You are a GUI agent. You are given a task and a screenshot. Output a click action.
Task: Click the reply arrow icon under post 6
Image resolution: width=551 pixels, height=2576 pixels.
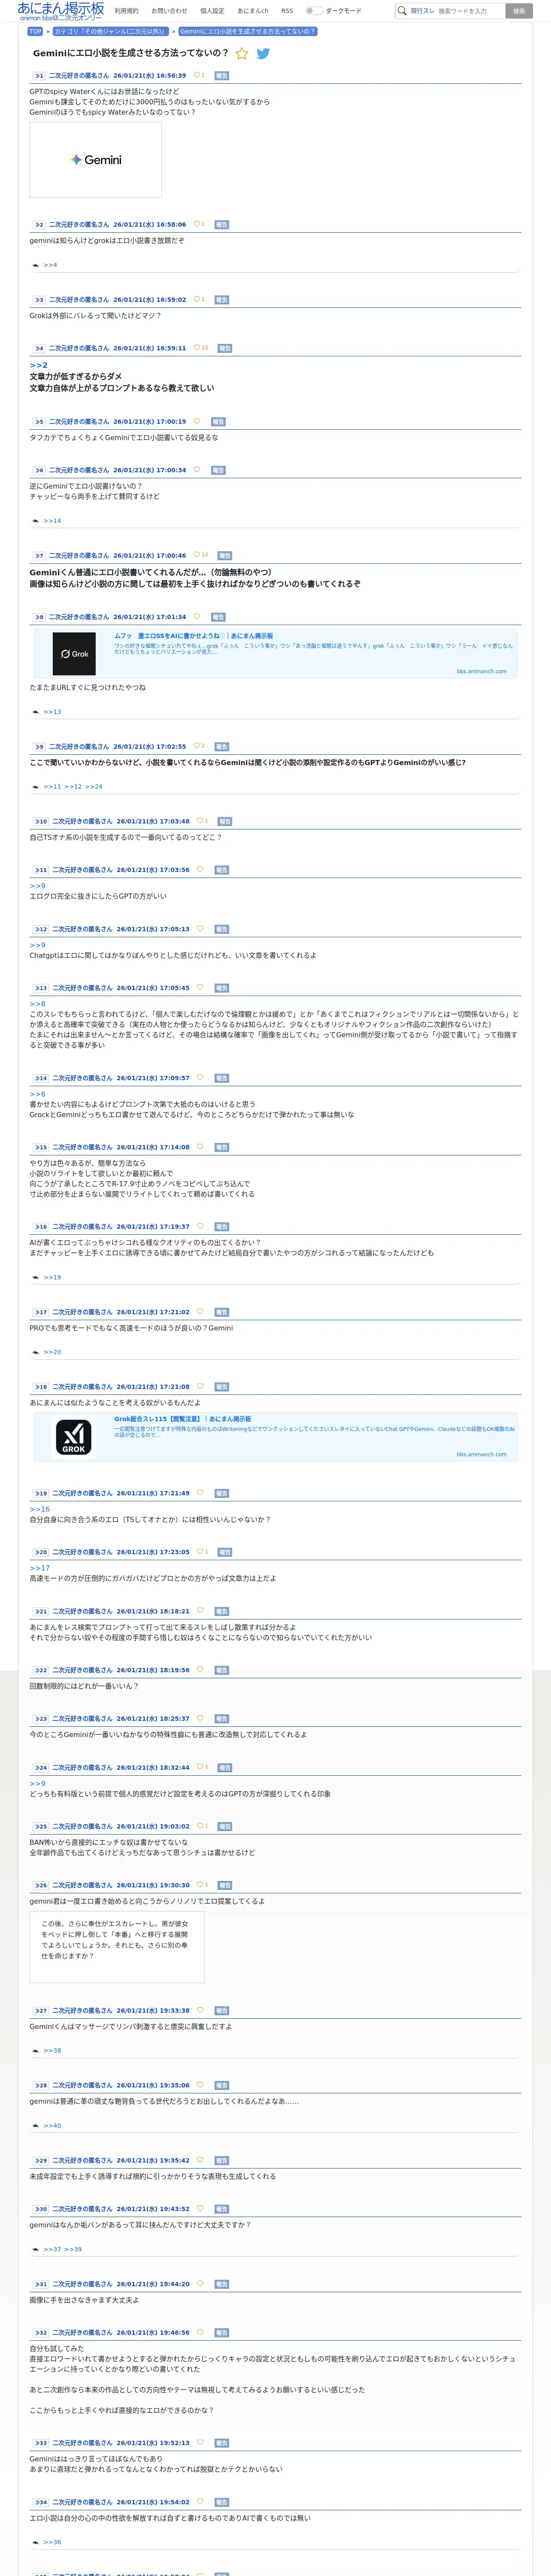click(36, 521)
